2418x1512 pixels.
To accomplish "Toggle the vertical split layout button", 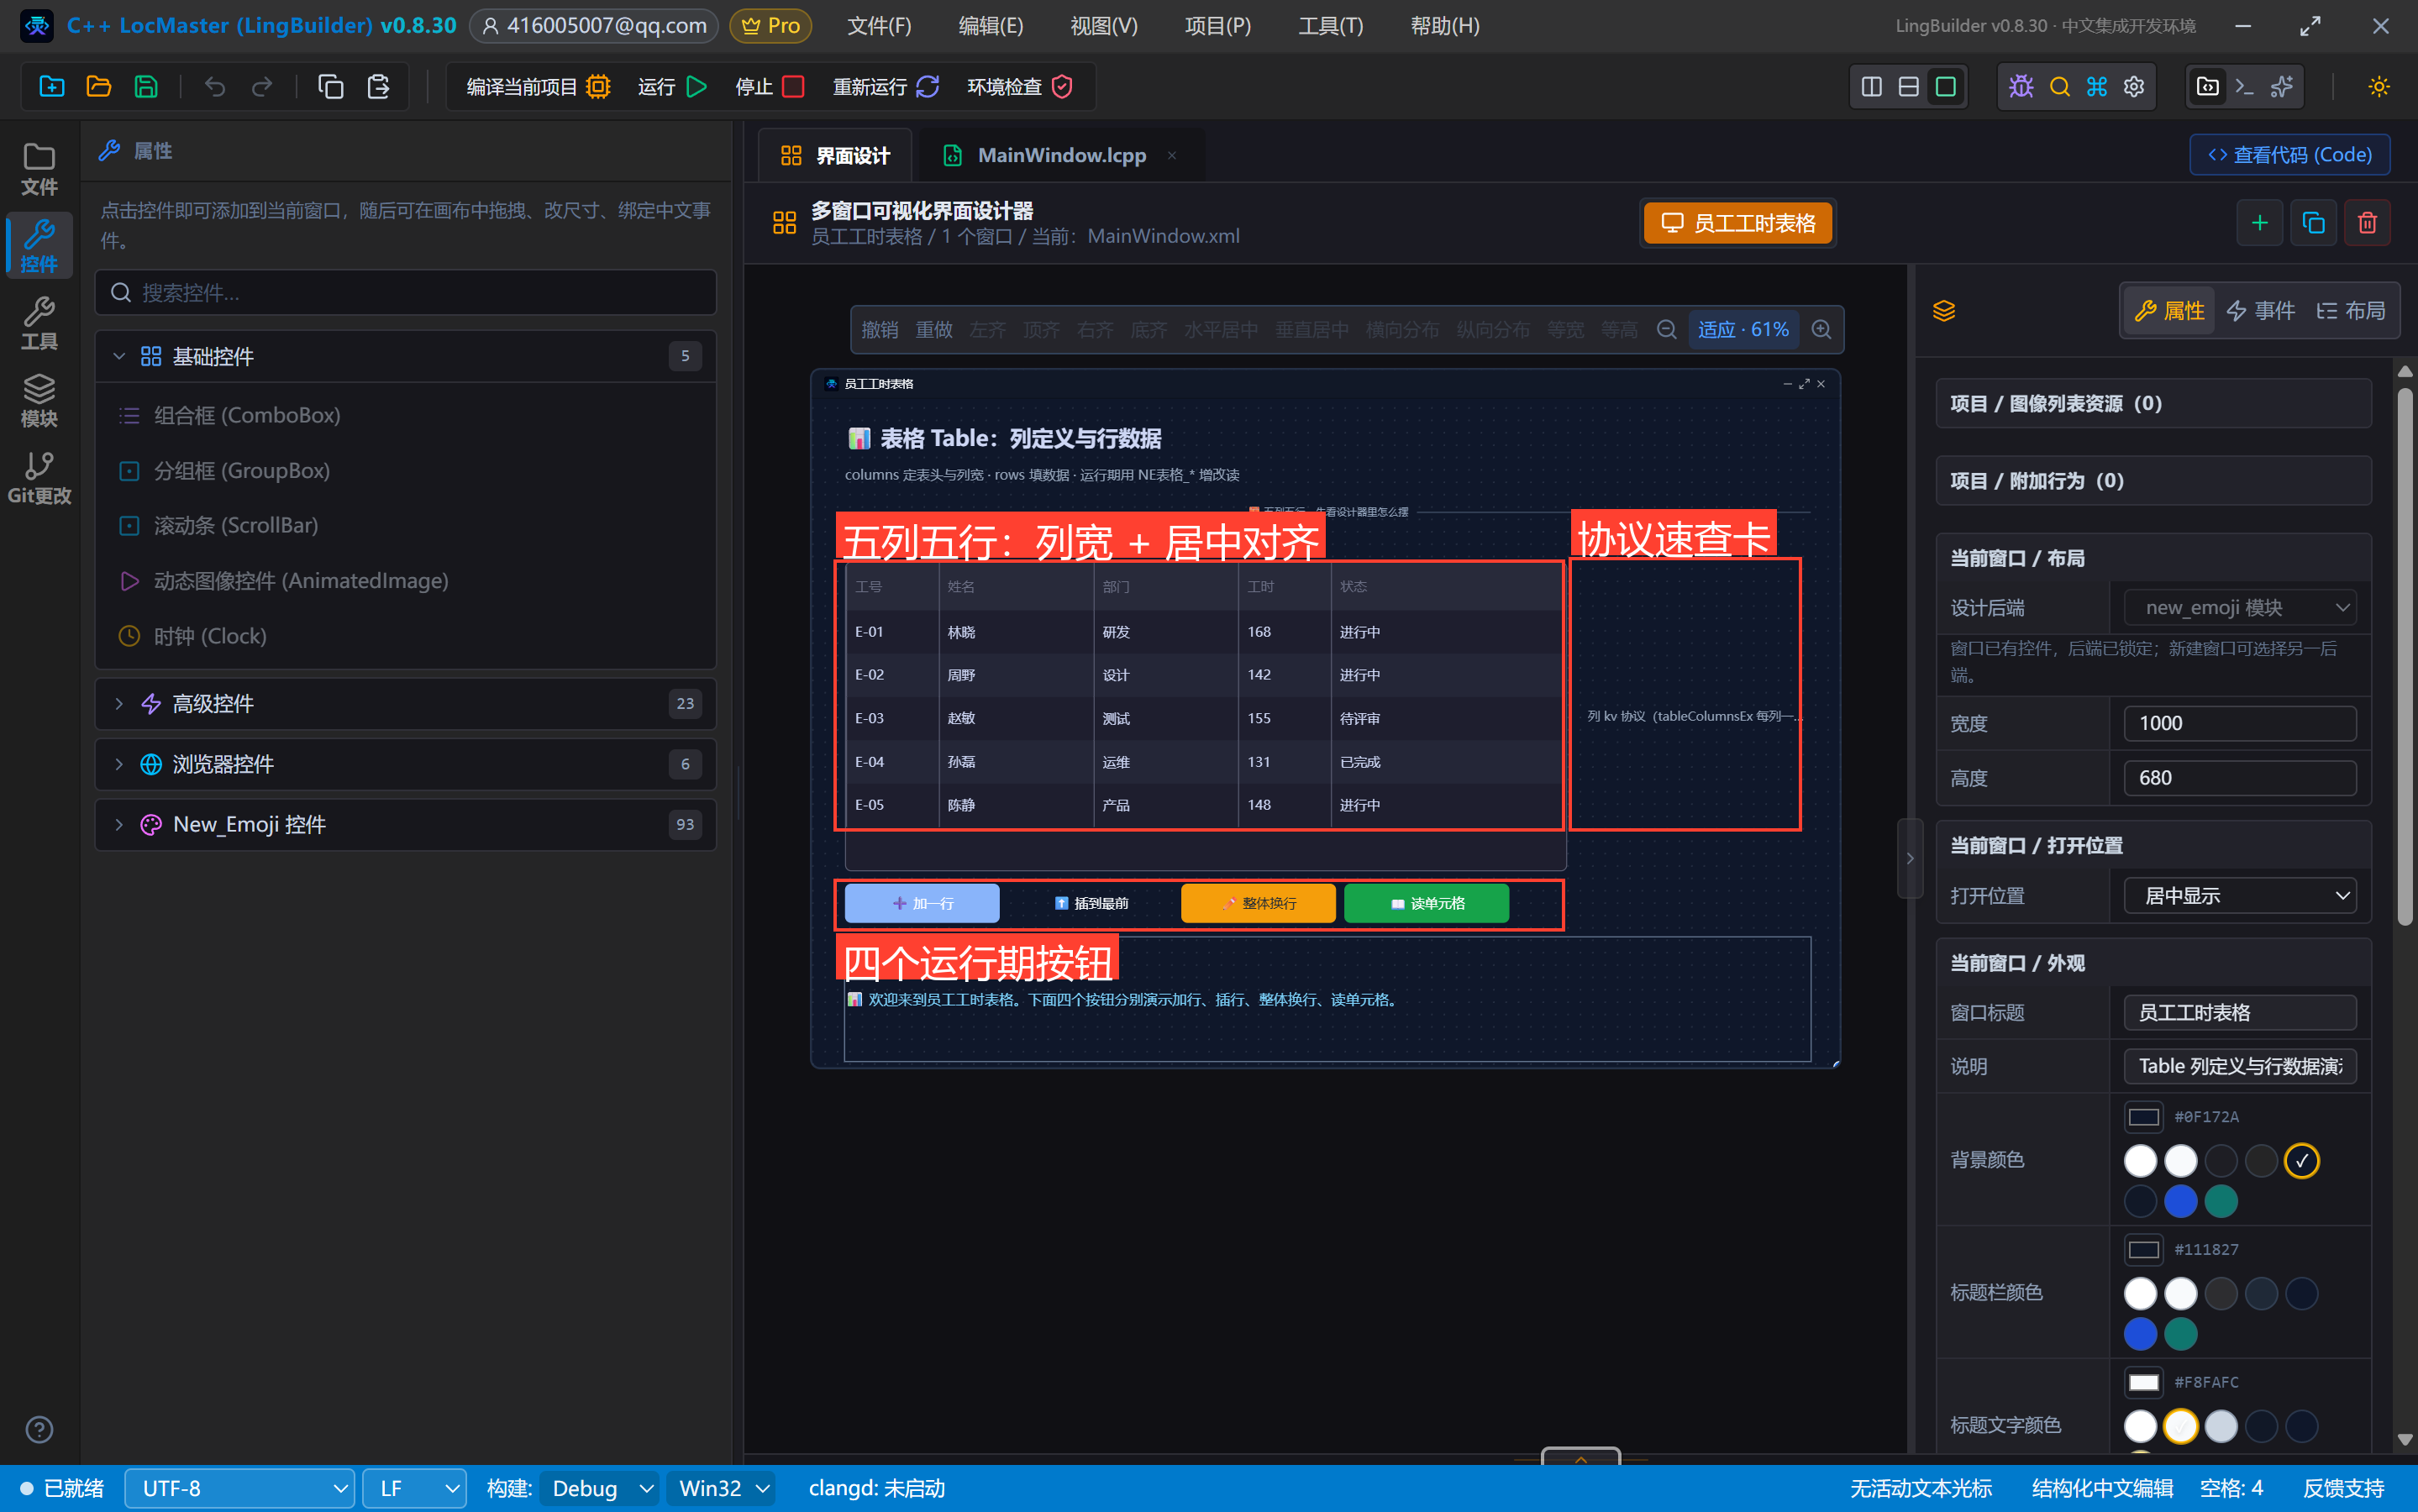I will [x=1871, y=87].
